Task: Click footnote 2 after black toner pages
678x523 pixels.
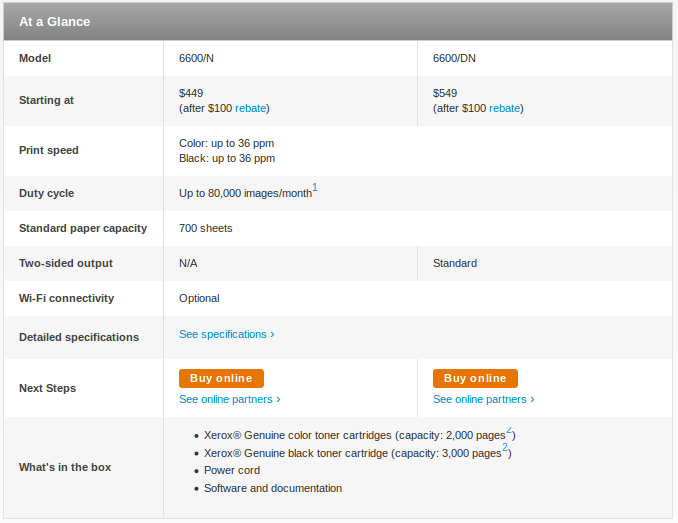Action: point(505,447)
